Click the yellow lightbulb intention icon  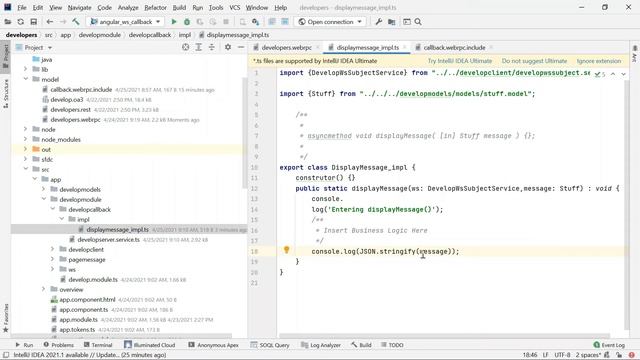pyautogui.click(x=287, y=249)
